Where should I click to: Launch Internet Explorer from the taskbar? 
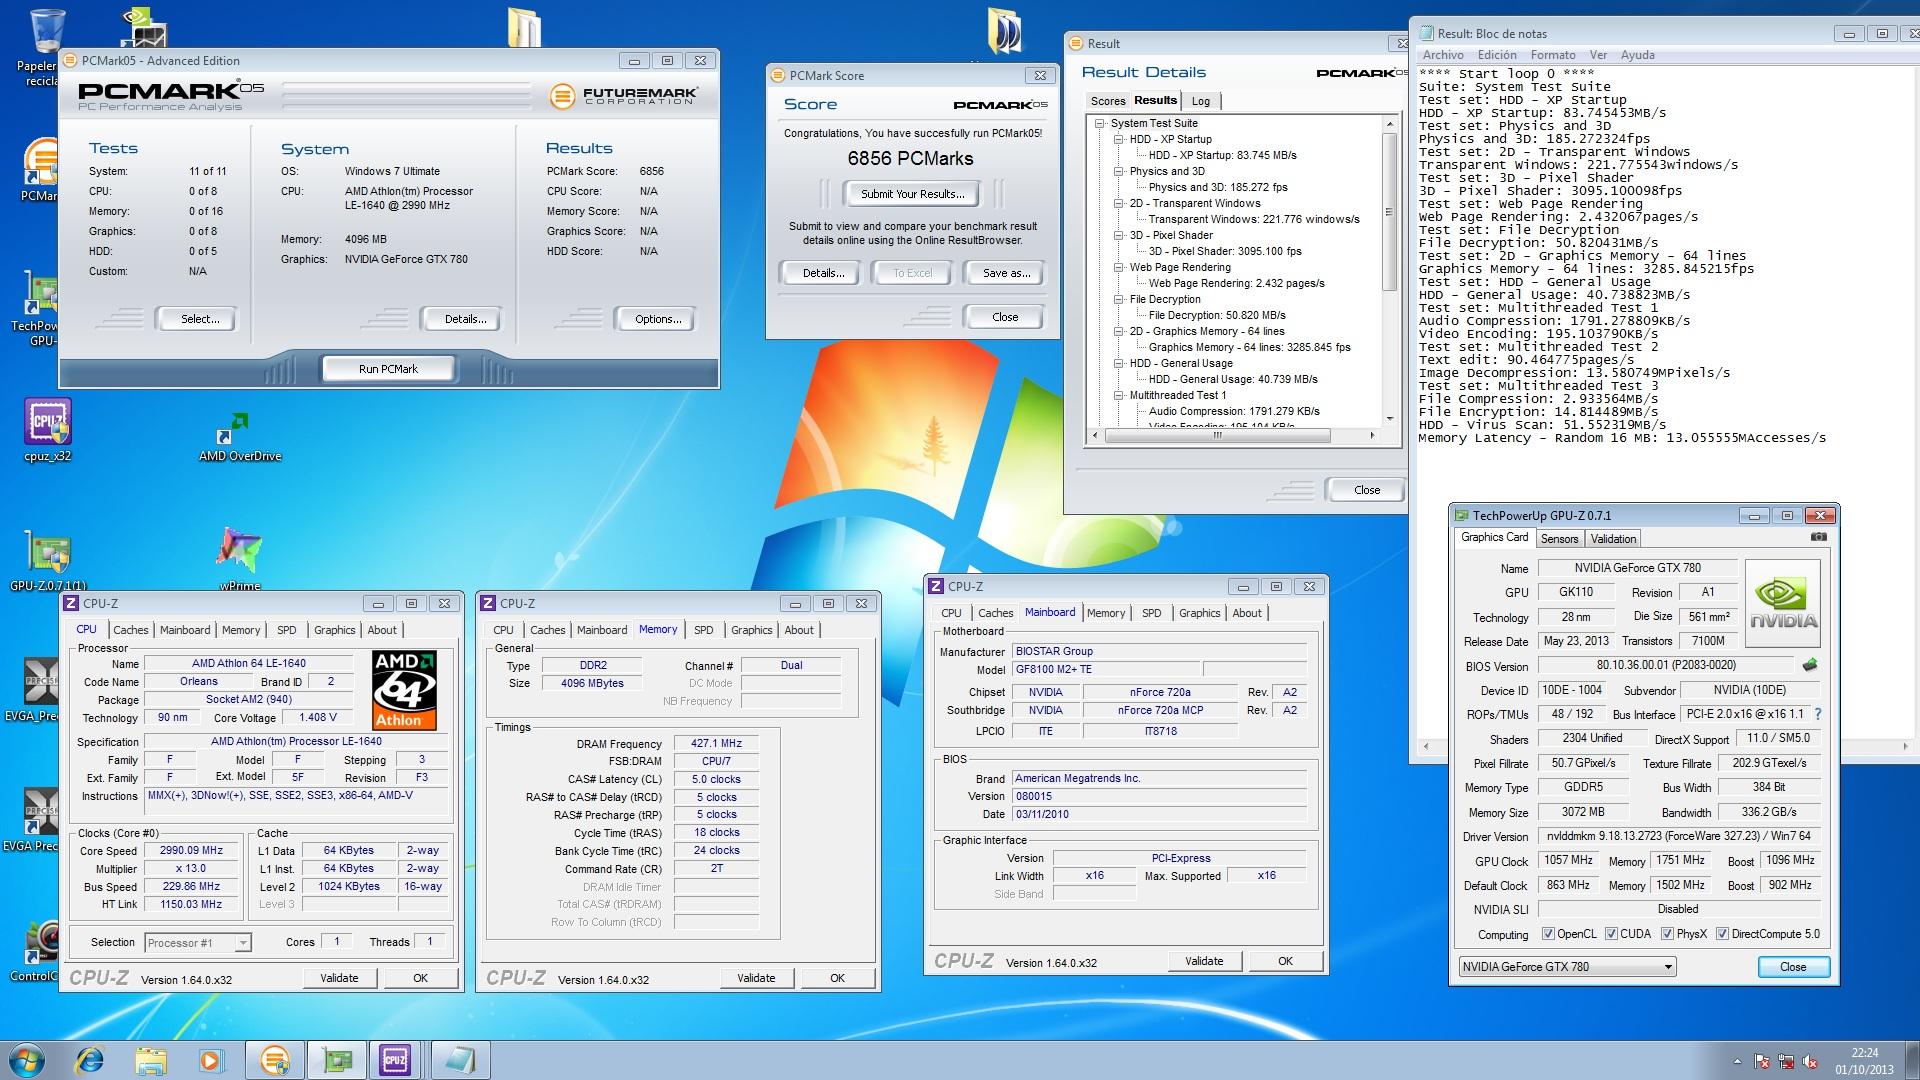click(90, 1059)
